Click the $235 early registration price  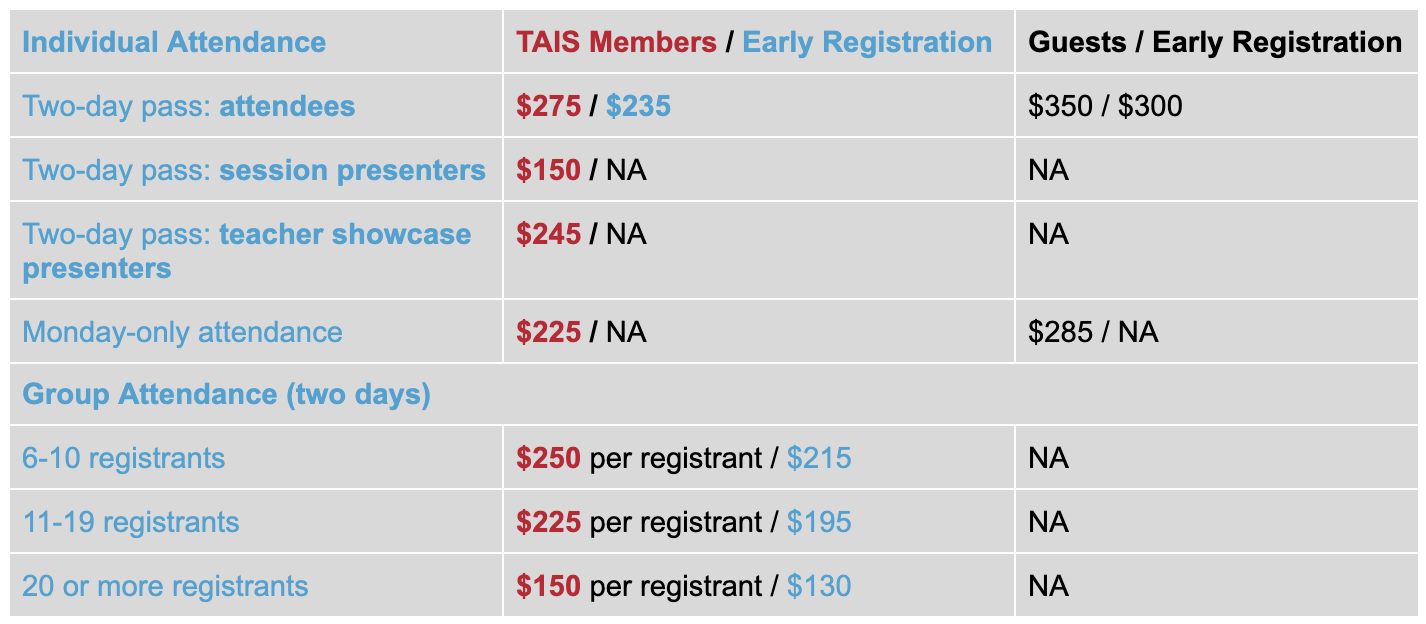point(638,106)
